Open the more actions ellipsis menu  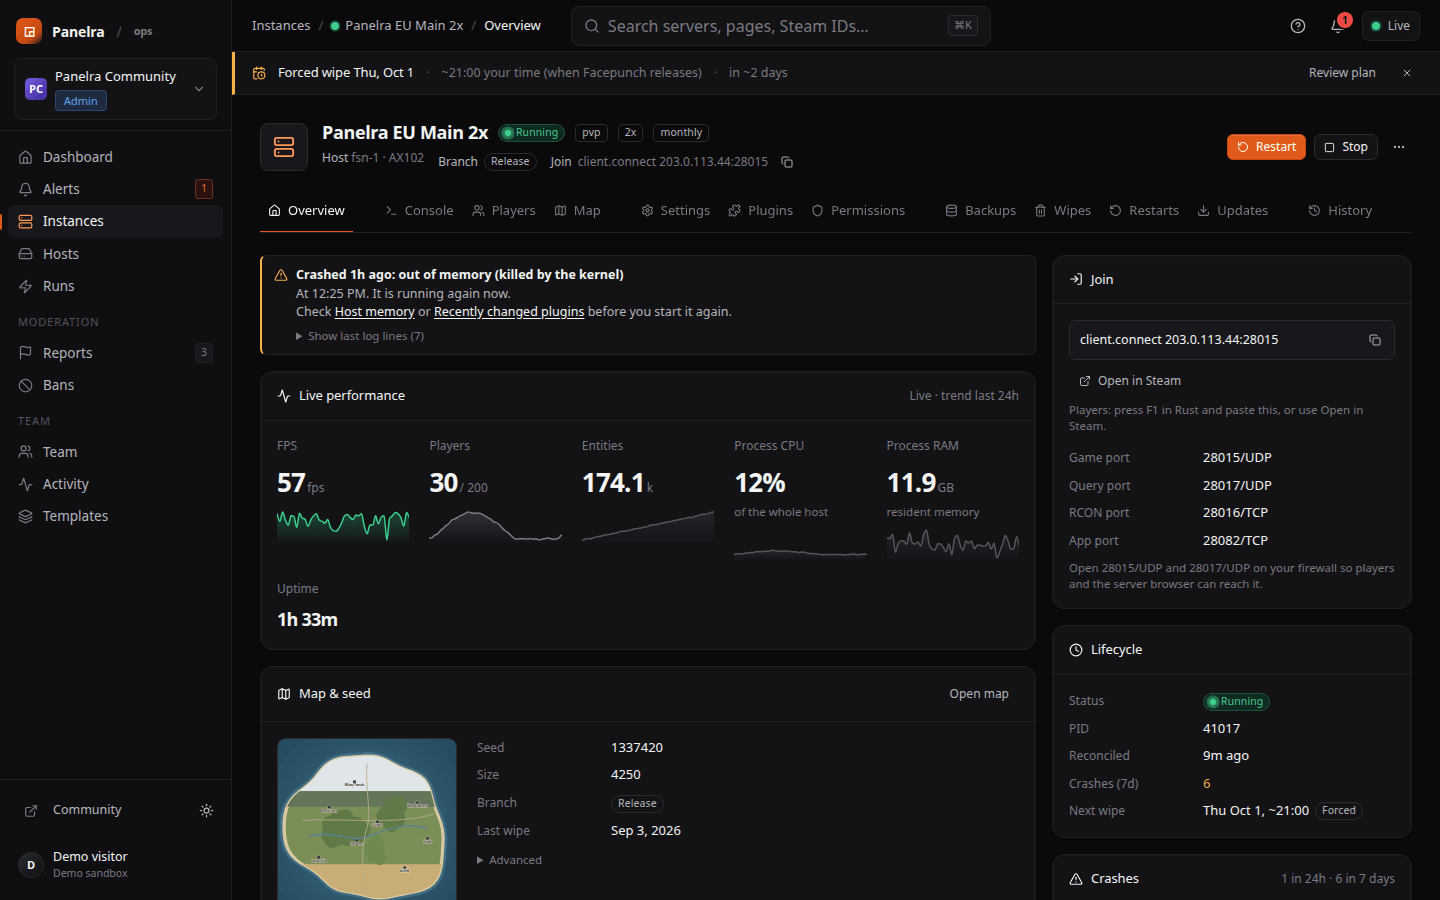[x=1399, y=147]
